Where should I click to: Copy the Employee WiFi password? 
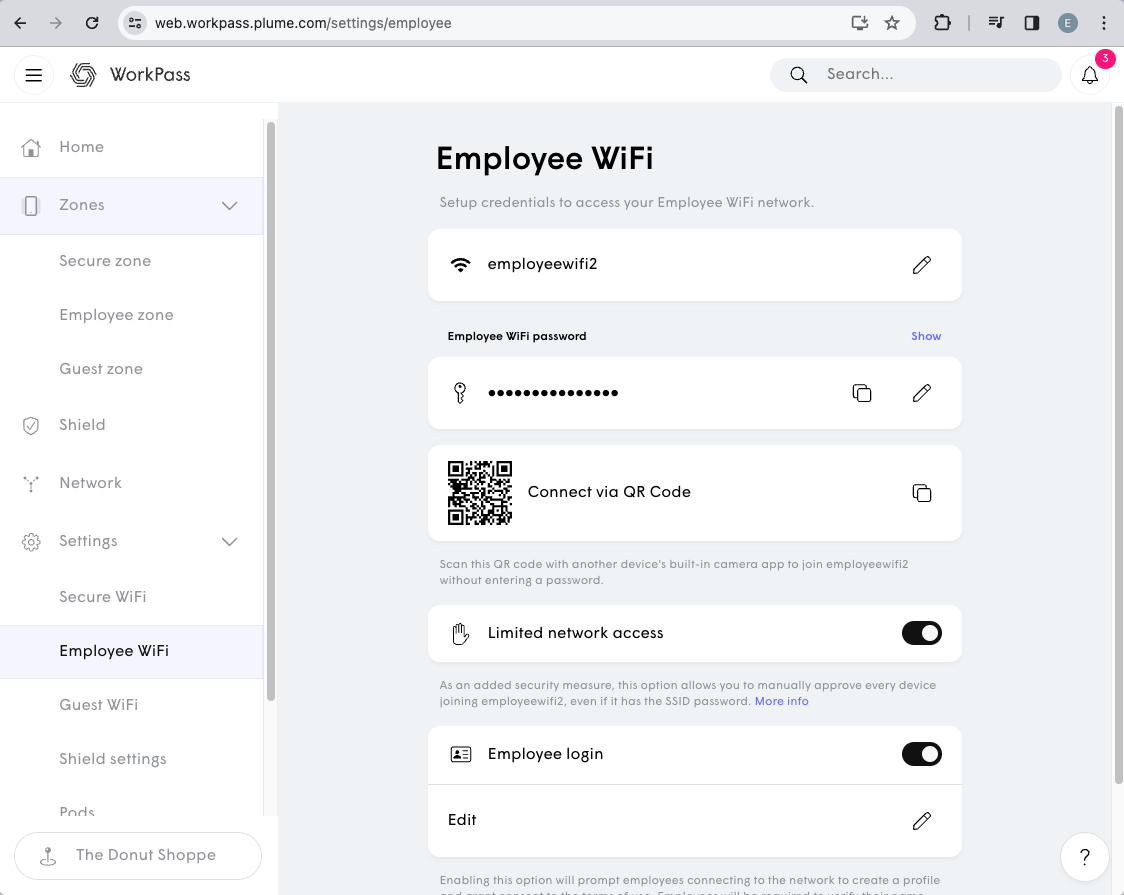click(x=862, y=393)
